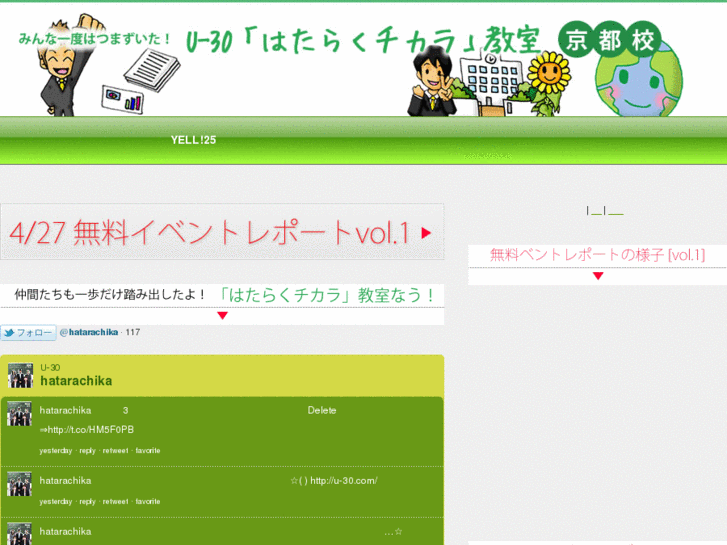The width and height of the screenshot is (727, 545).
Task: Click the follower count 117
Action: pyautogui.click(x=133, y=332)
